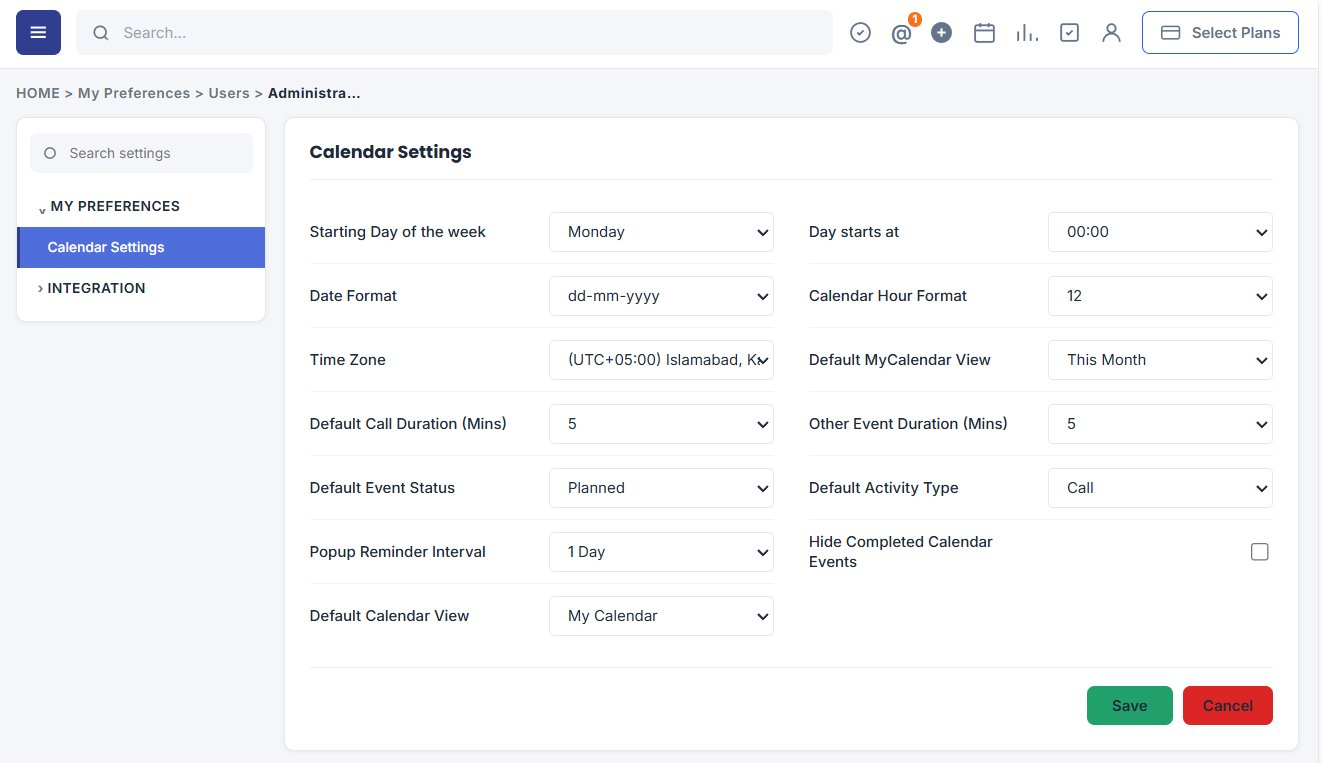Click the top search input field

tap(454, 33)
